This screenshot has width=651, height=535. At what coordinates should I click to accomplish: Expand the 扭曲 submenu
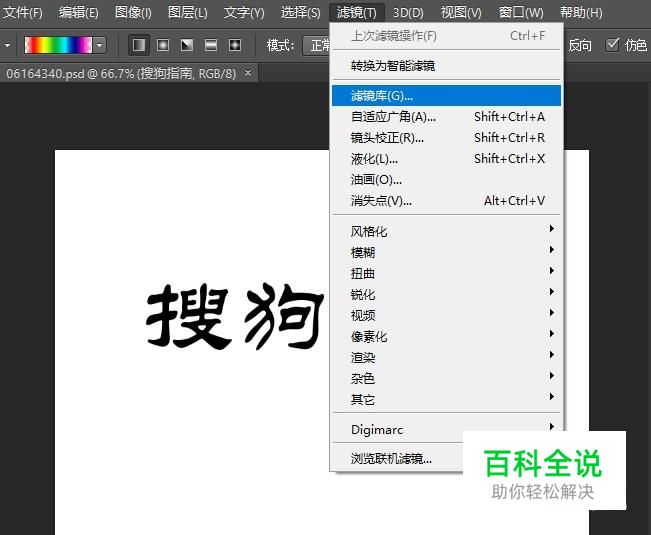(x=446, y=273)
